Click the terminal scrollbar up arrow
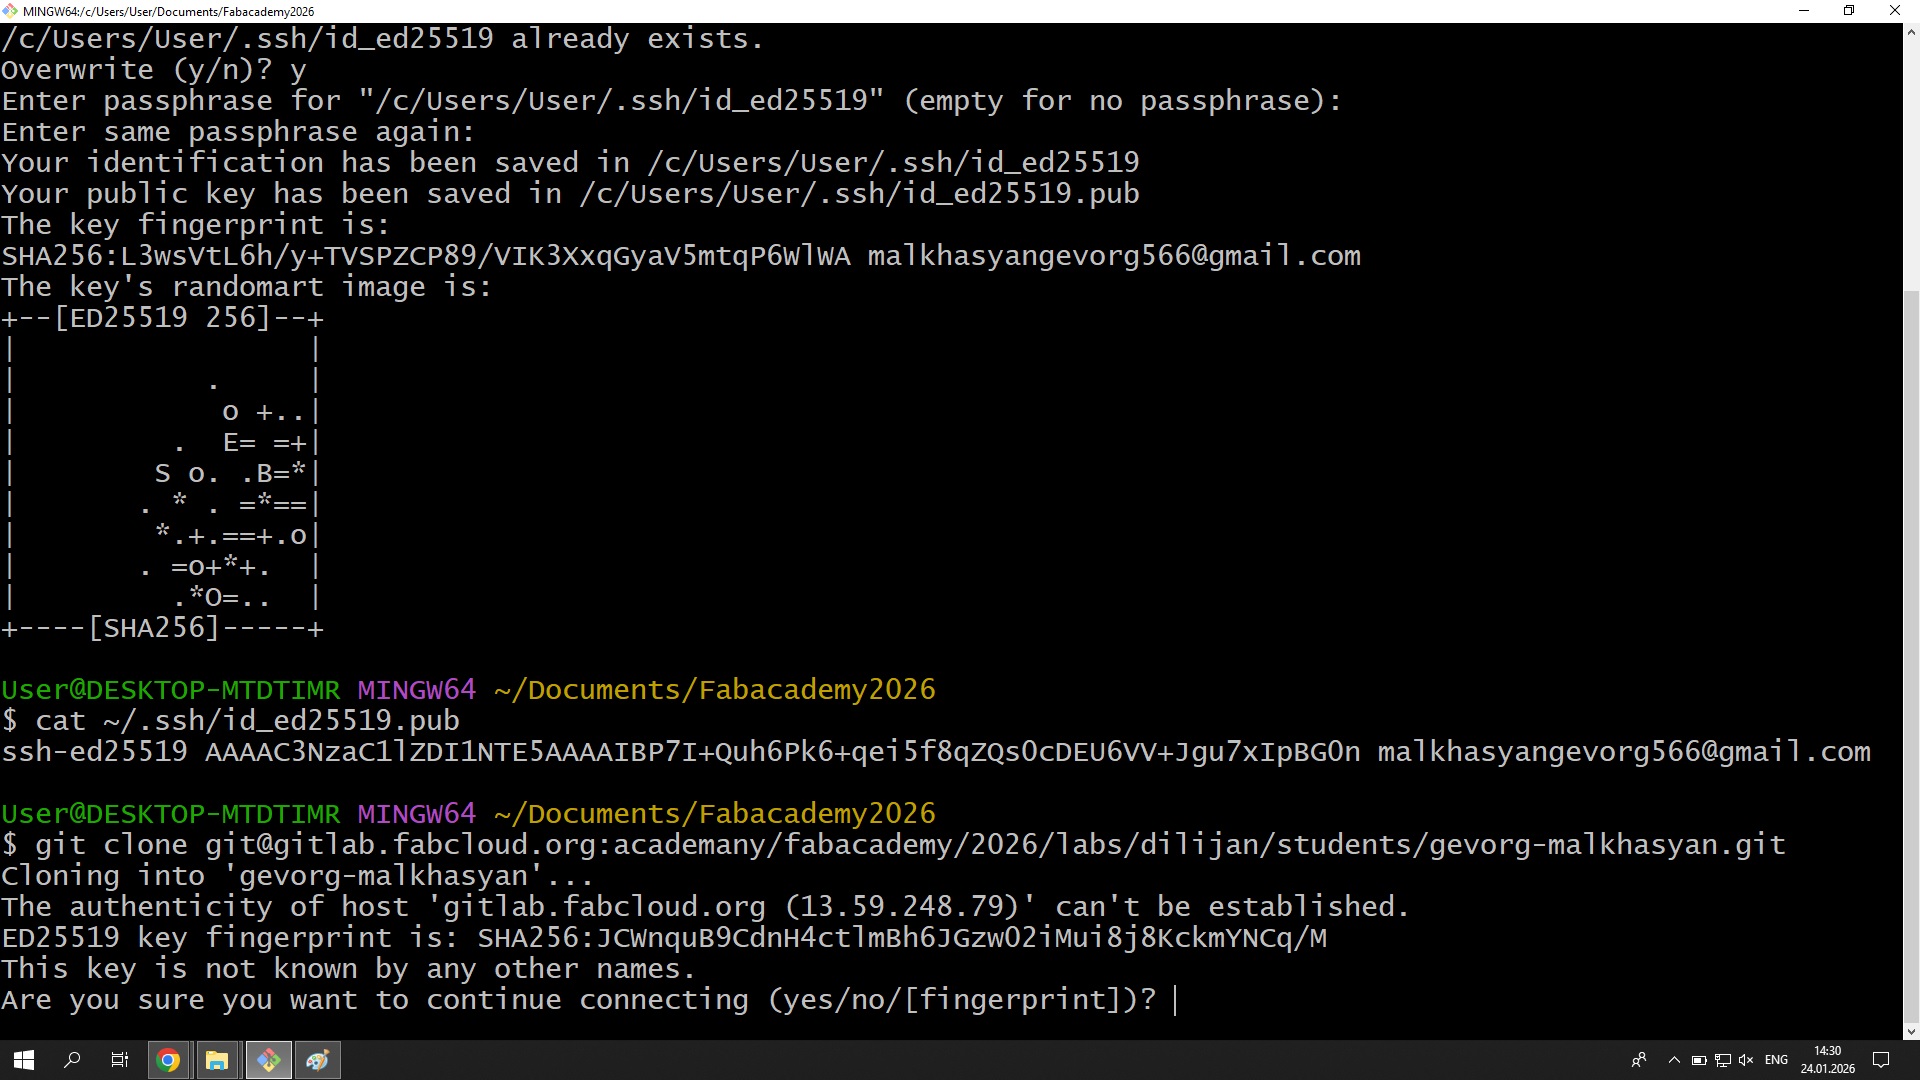This screenshot has width=1920, height=1080. [1911, 32]
